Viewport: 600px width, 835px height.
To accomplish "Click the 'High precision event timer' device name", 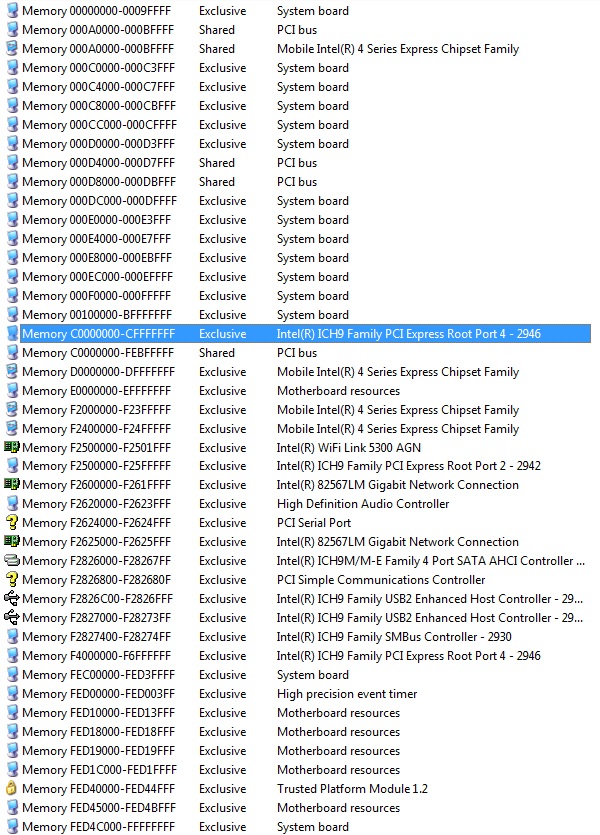I will (x=347, y=694).
